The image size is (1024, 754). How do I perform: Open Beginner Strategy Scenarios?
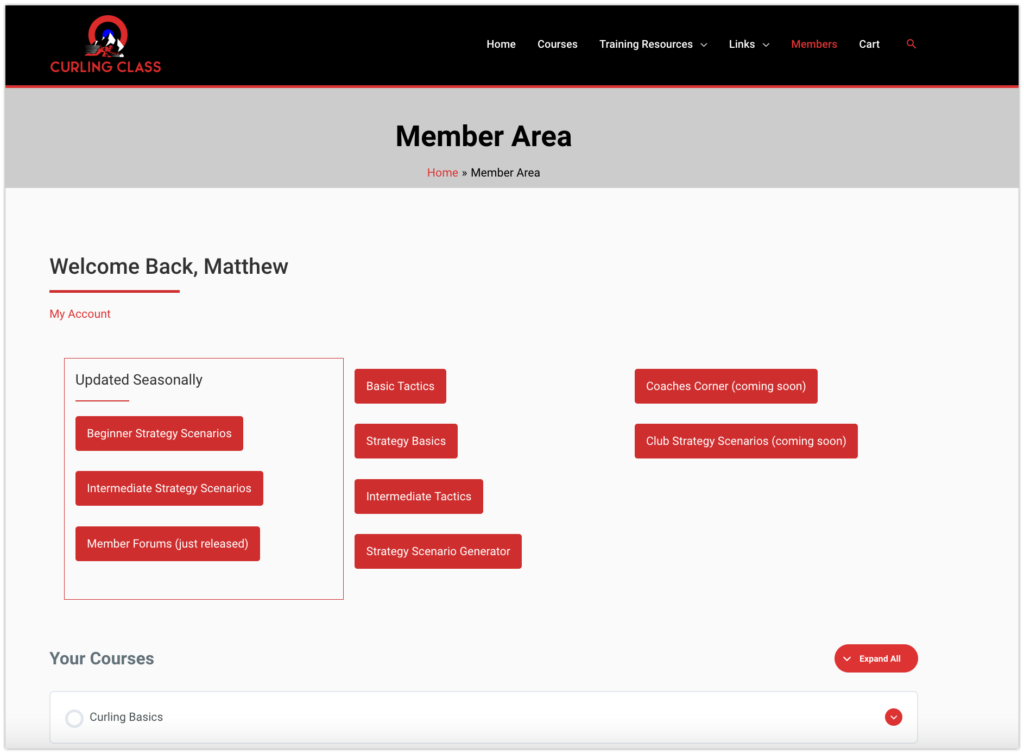159,433
